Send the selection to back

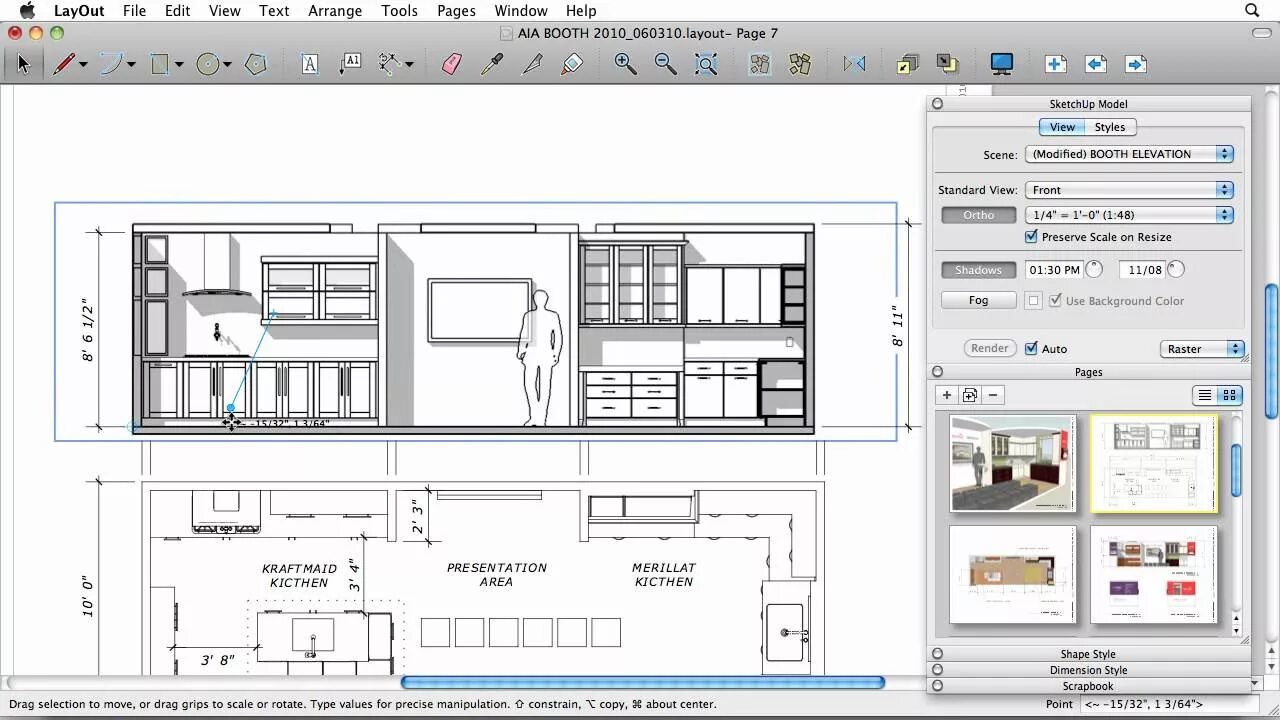(947, 64)
